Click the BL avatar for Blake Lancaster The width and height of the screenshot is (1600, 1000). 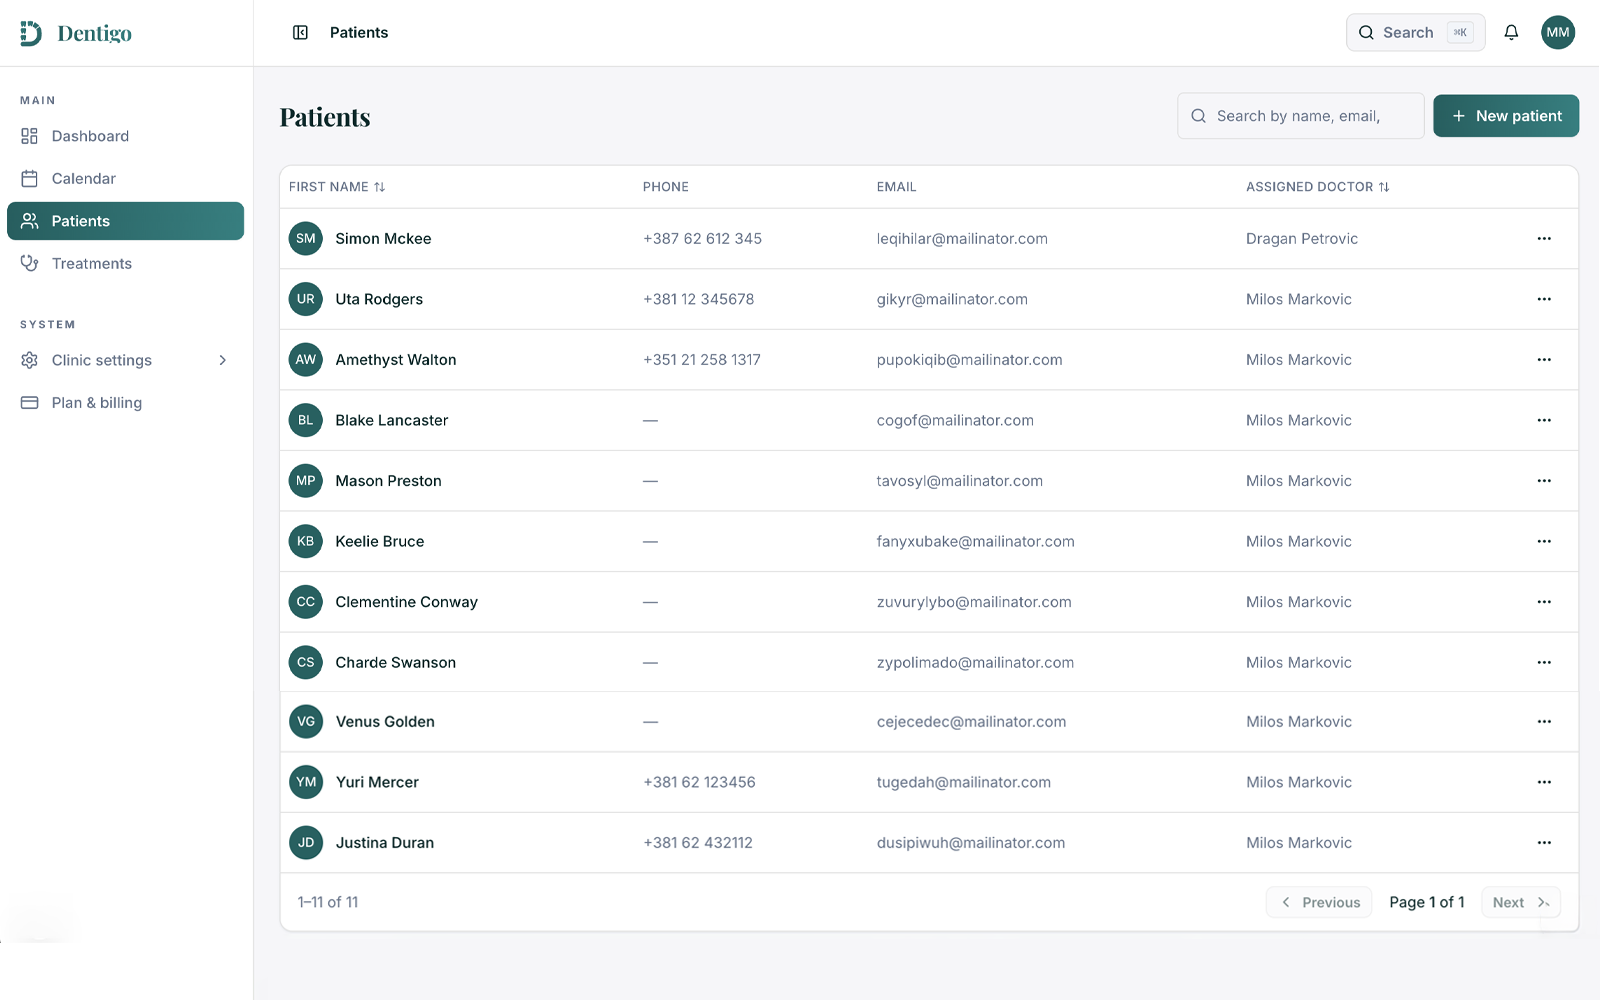click(x=306, y=420)
